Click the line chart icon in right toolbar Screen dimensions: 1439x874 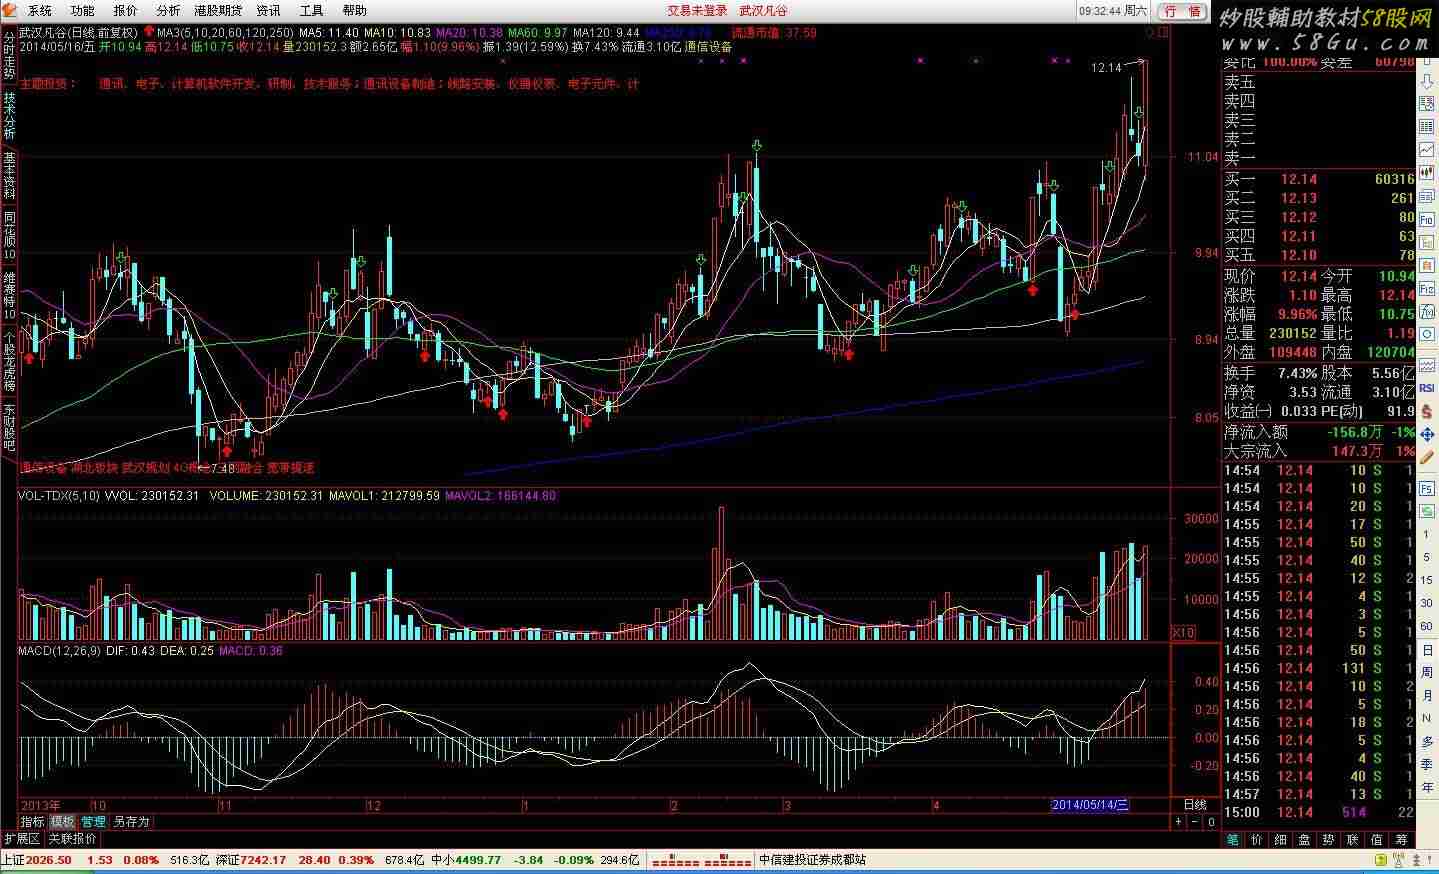1427,149
